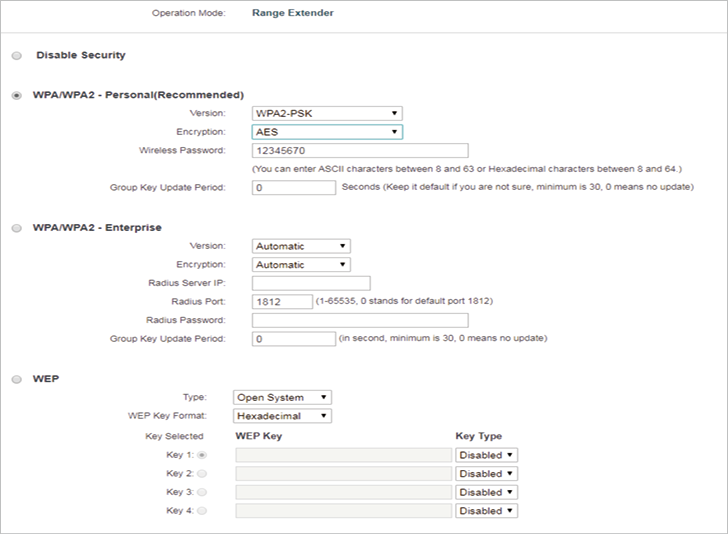
Task: Choose the WPA/WPA2 - Enterprise radio button
Action: pos(17,228)
